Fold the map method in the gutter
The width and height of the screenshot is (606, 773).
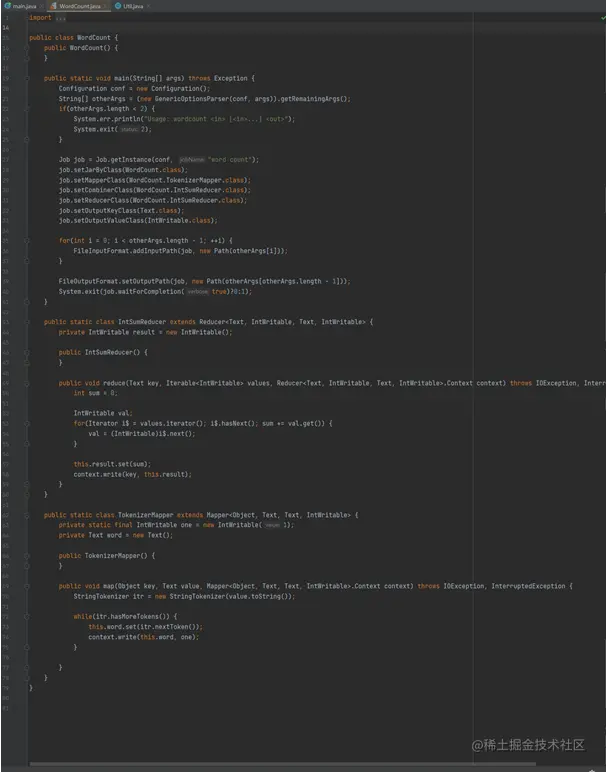27,586
